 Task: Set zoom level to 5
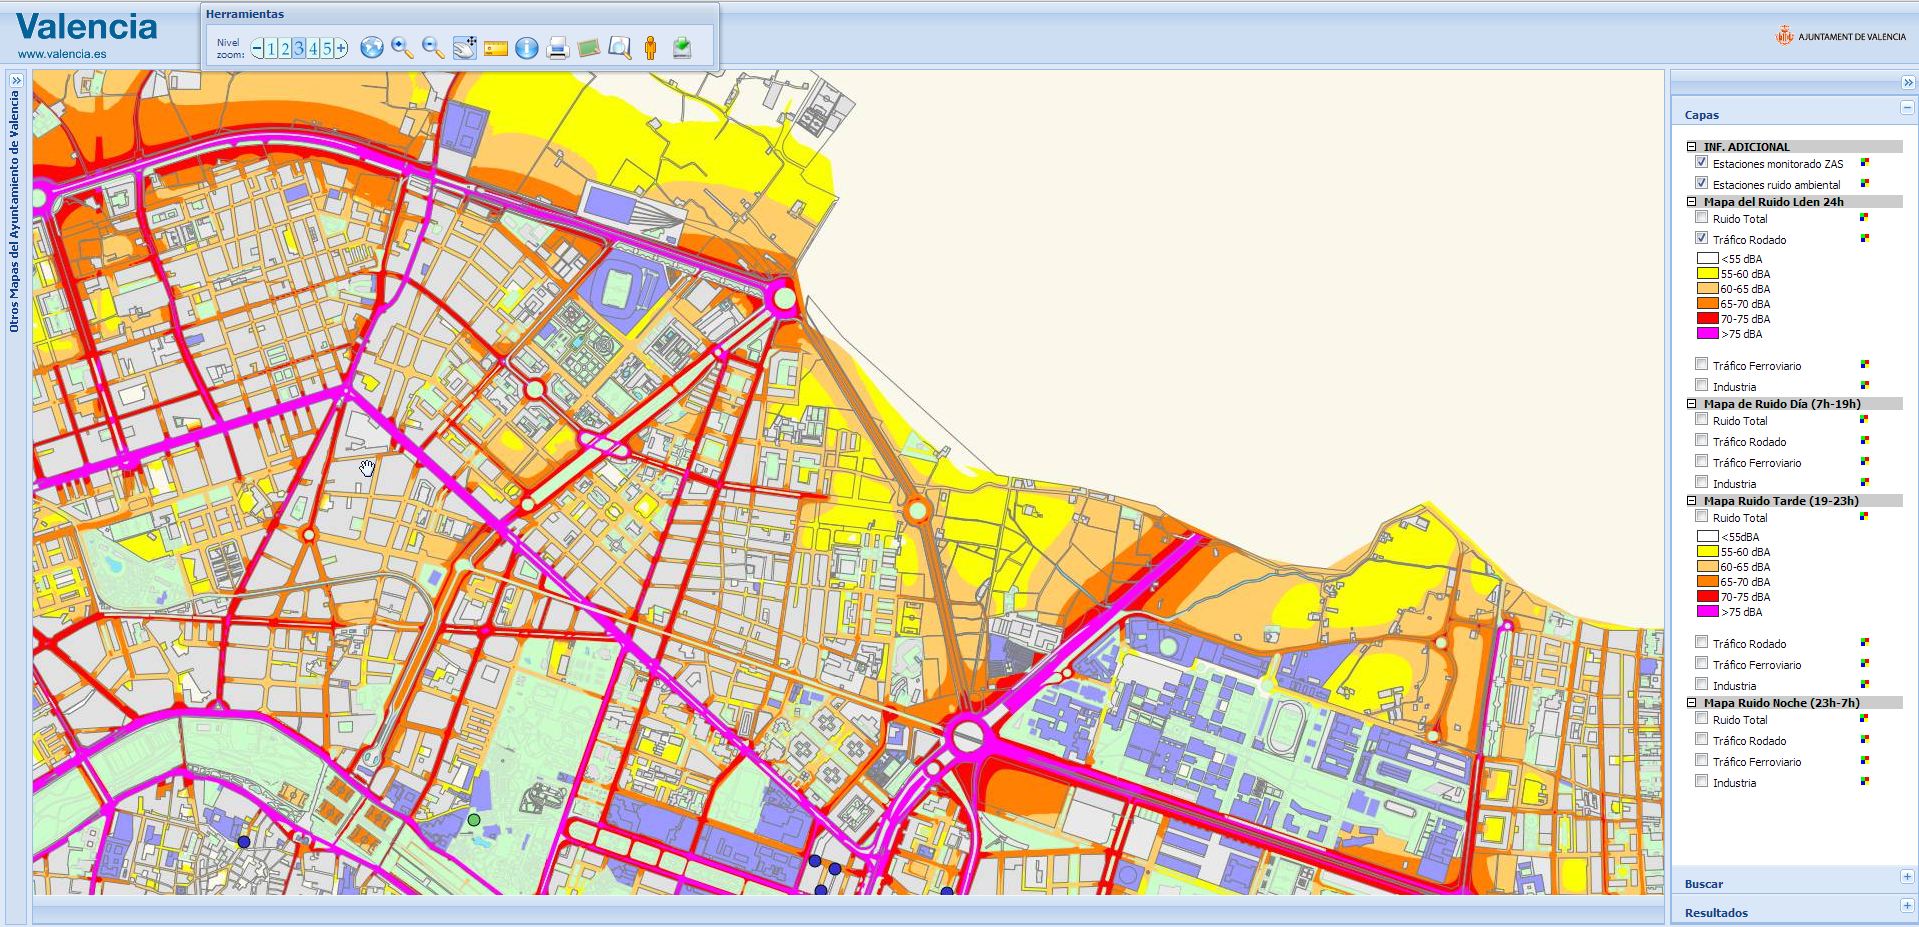click(x=327, y=49)
